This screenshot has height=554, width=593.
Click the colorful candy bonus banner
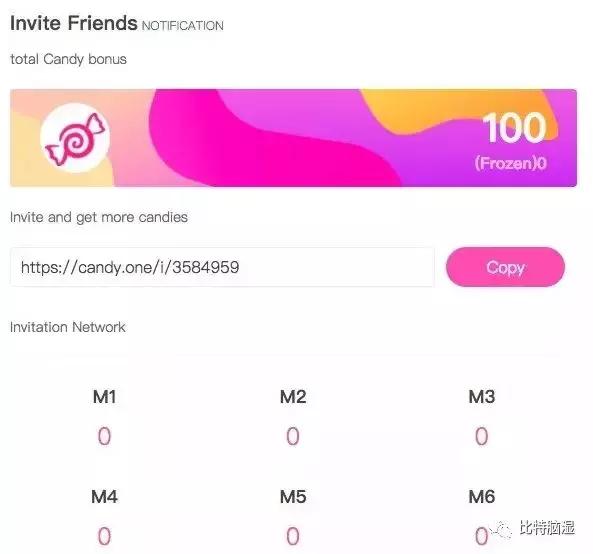tap(293, 138)
